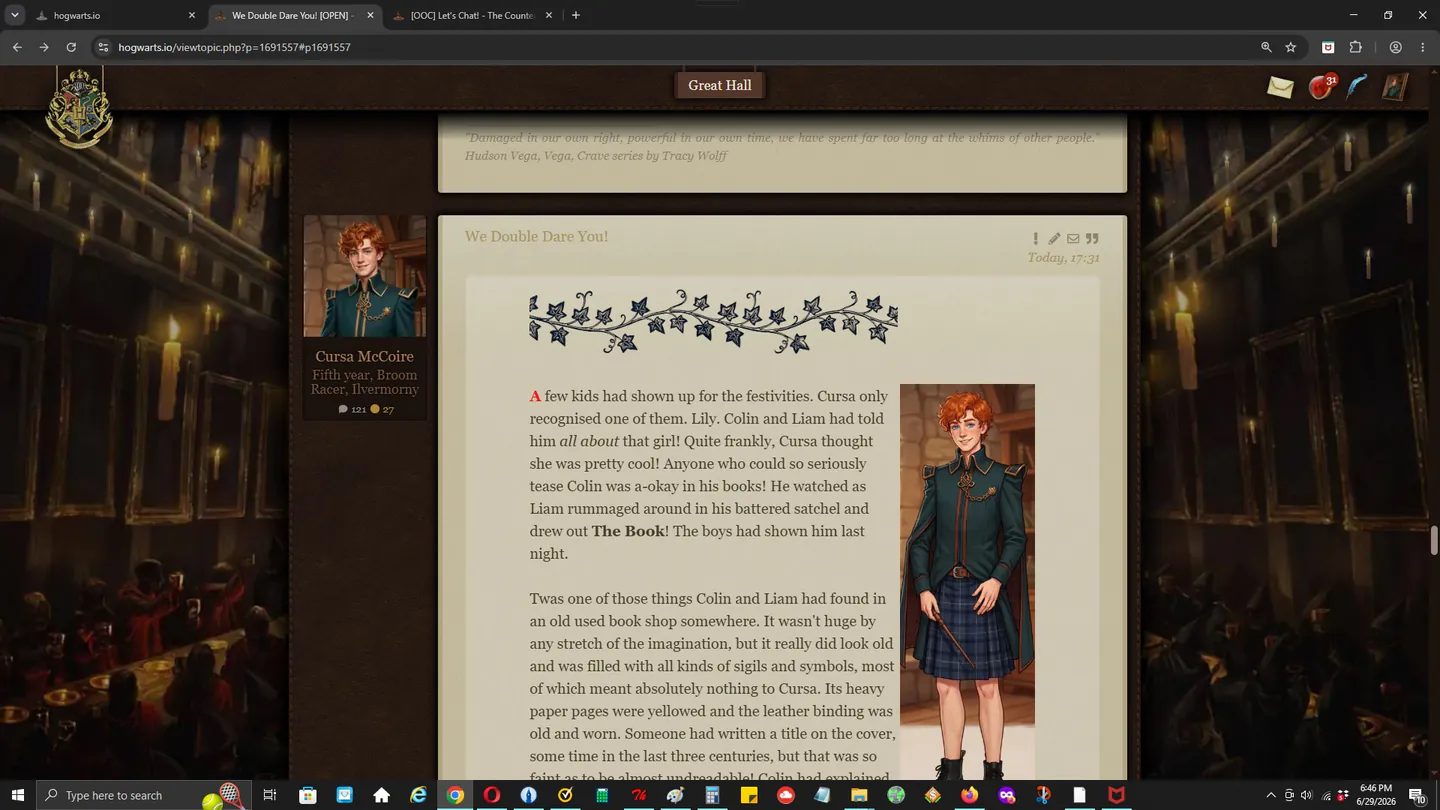Image resolution: width=1440 pixels, height=810 pixels.
Task: Go back to the previous page
Action: pyautogui.click(x=17, y=47)
